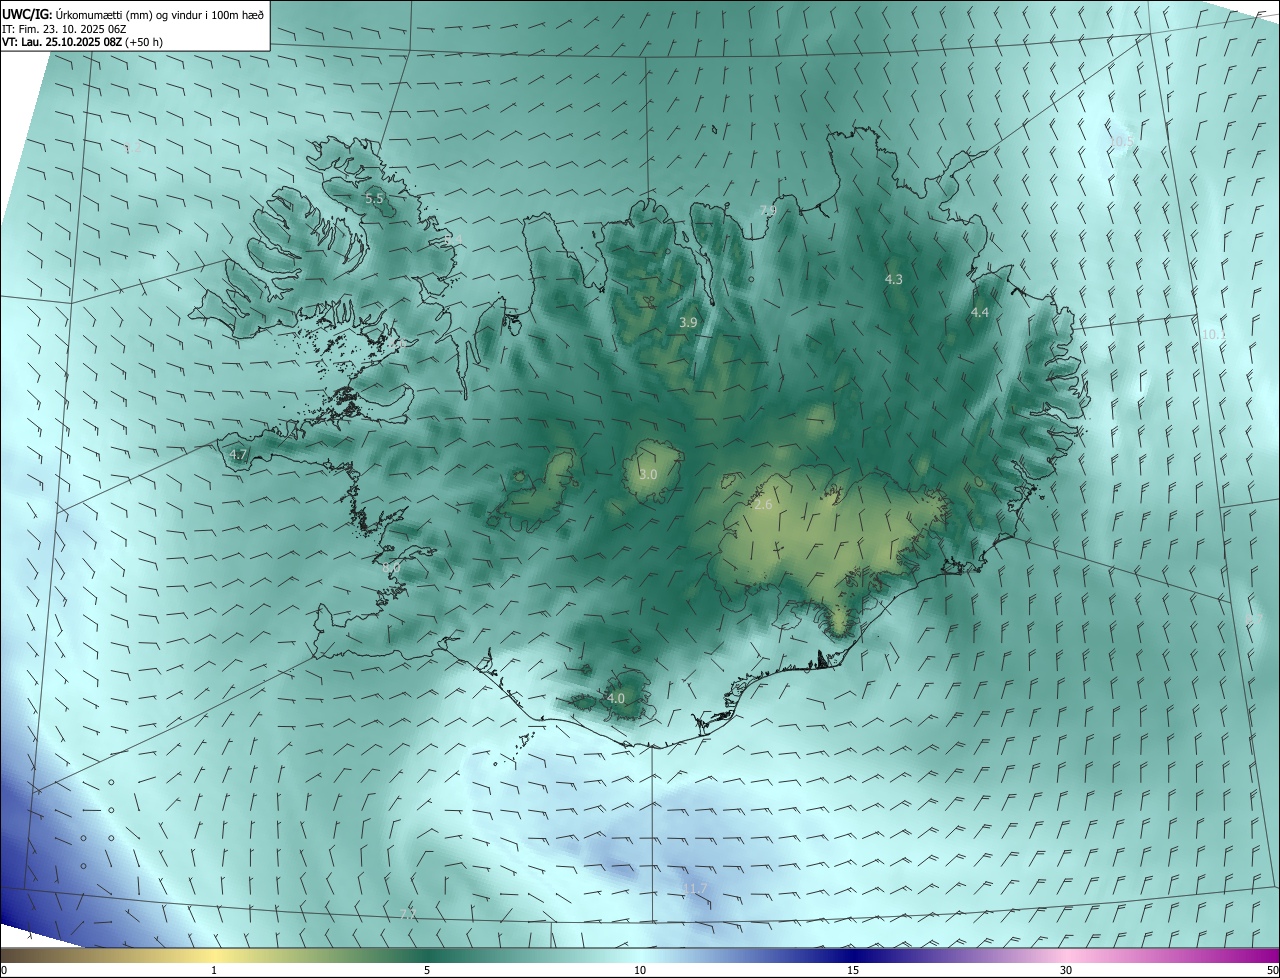Click the 11.7 value label over the sea
Image resolution: width=1280 pixels, height=978 pixels.
coord(694,888)
